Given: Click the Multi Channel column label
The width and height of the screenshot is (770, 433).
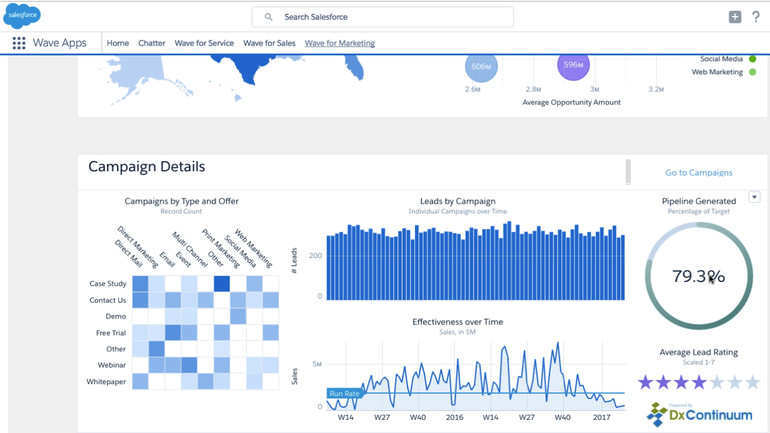Looking at the screenshot, I should point(190,249).
